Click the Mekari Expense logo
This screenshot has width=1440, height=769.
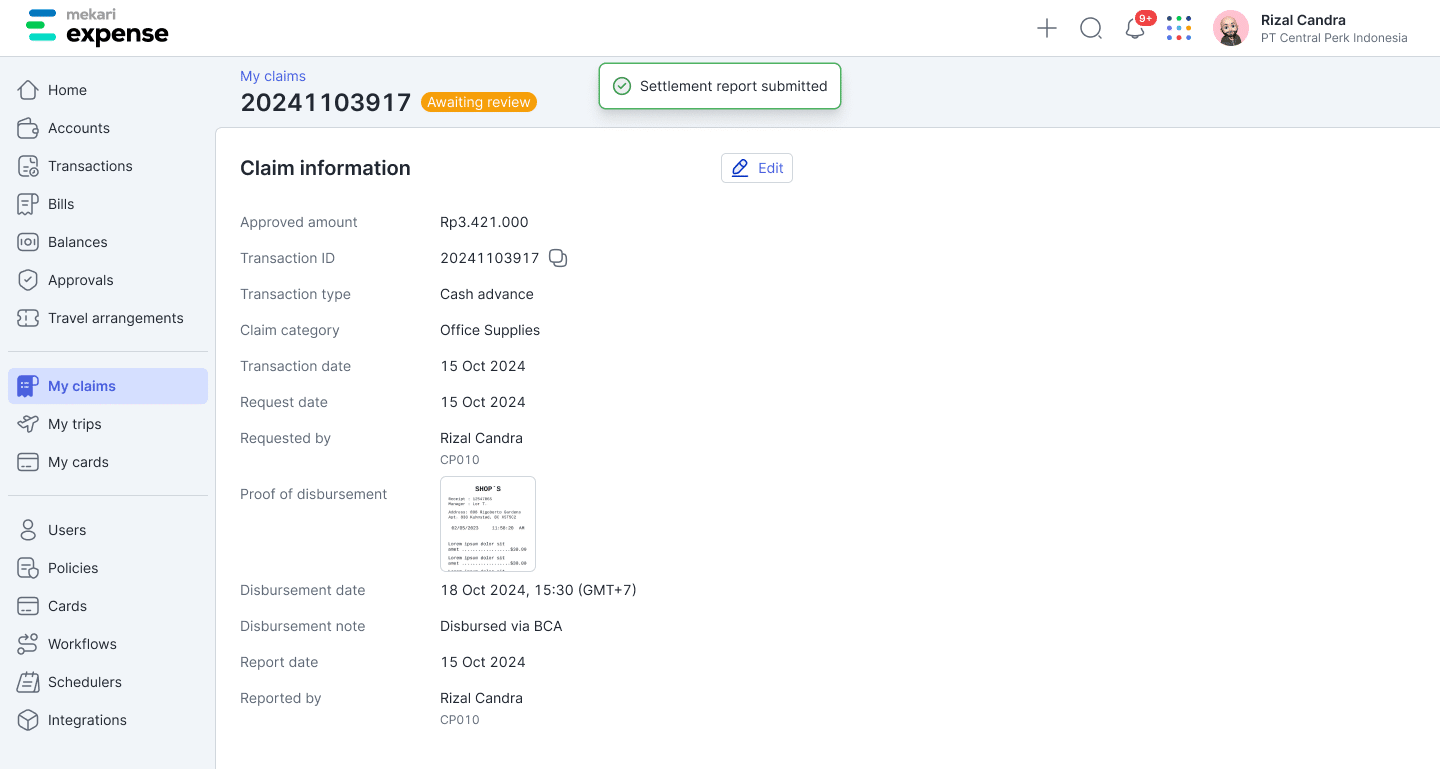(97, 28)
